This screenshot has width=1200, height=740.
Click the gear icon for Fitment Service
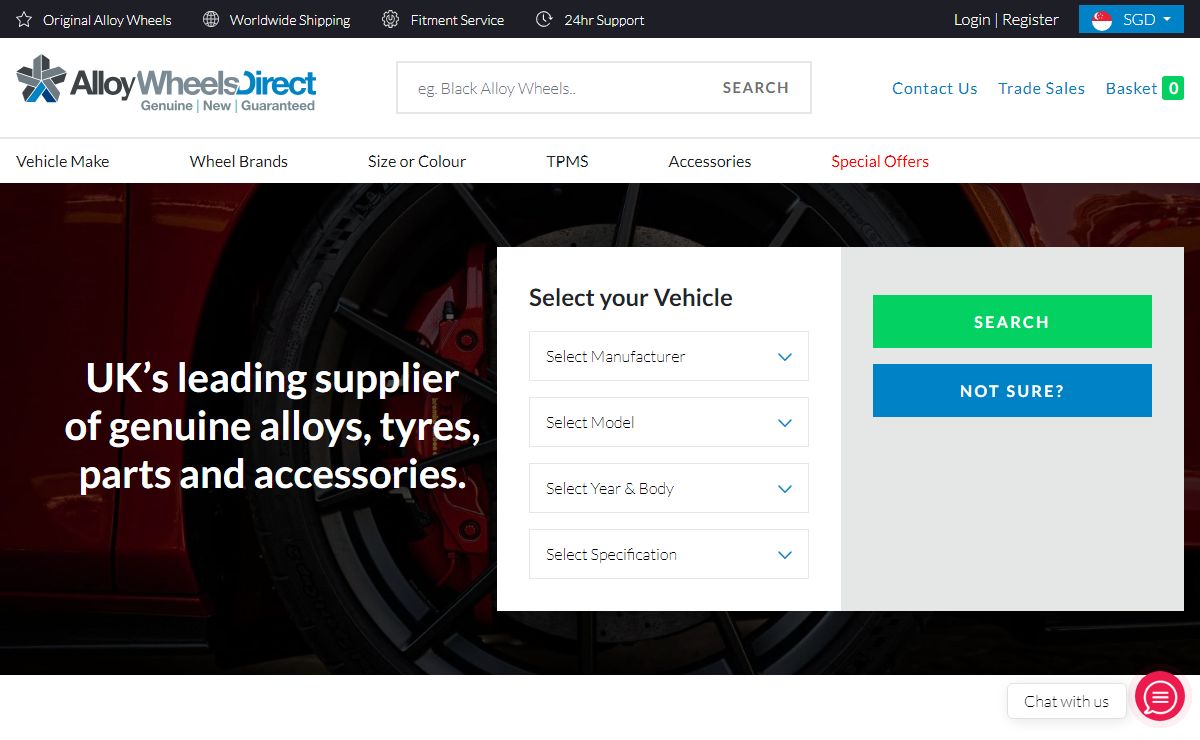(391, 20)
